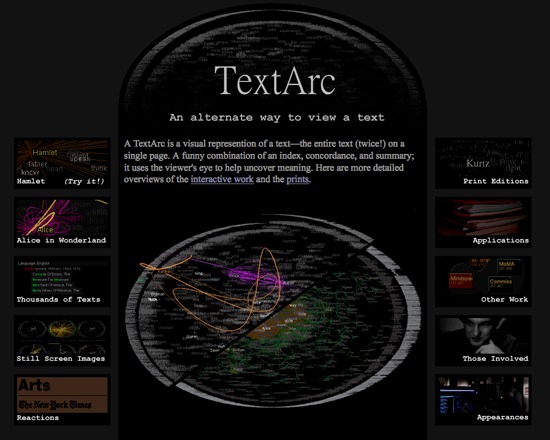Open the Print Editions tile
The height and width of the screenshot is (440, 550).
(483, 163)
